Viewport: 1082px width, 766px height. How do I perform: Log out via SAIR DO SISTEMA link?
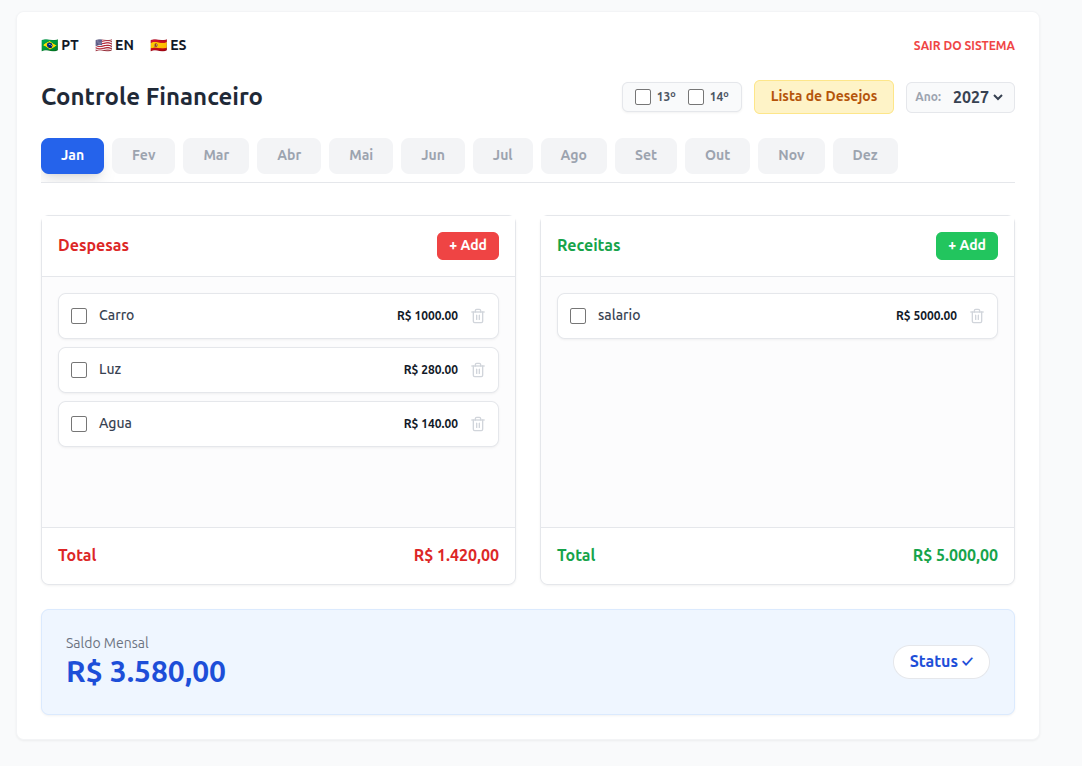click(x=963, y=45)
